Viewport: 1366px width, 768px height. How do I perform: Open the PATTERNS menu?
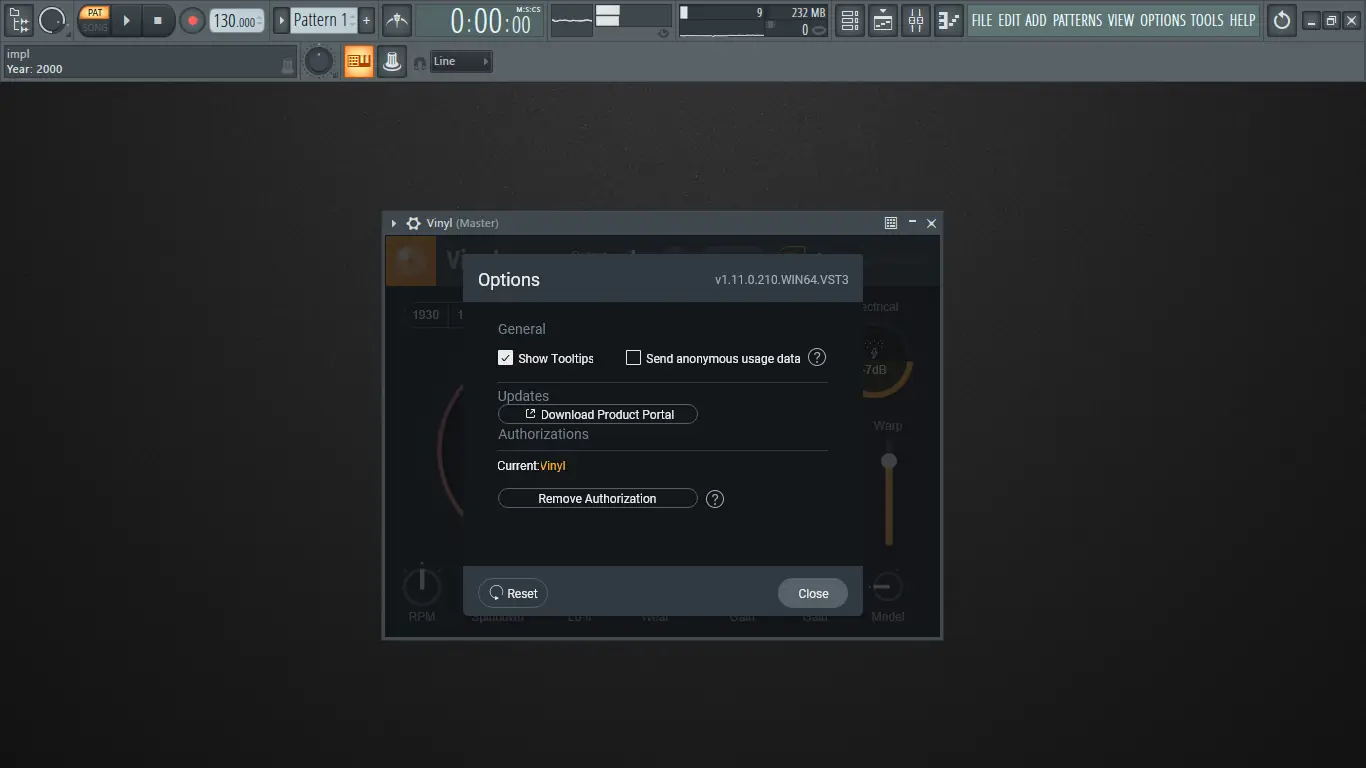1077,20
